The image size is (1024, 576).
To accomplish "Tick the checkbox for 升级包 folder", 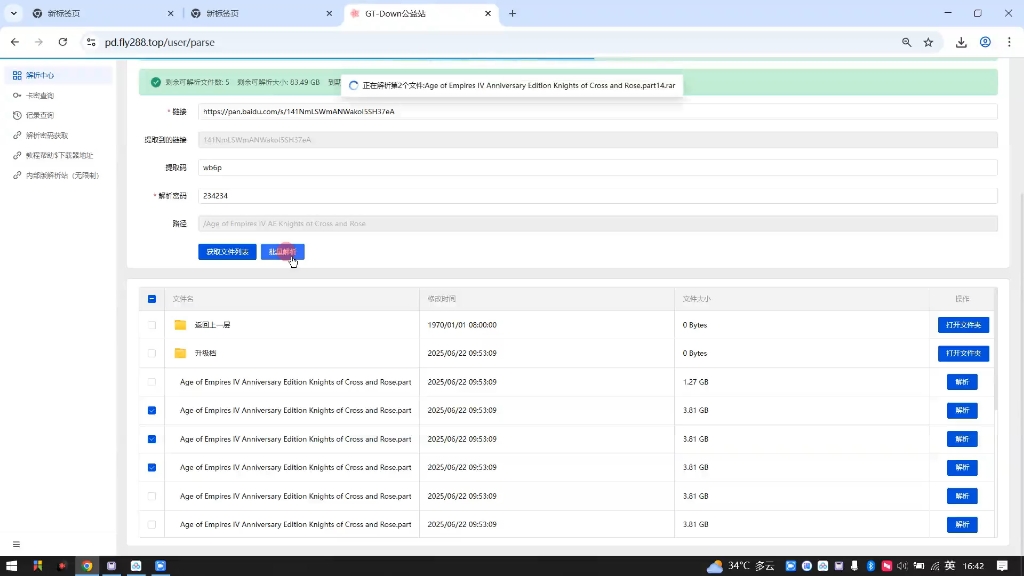I will [x=152, y=353].
